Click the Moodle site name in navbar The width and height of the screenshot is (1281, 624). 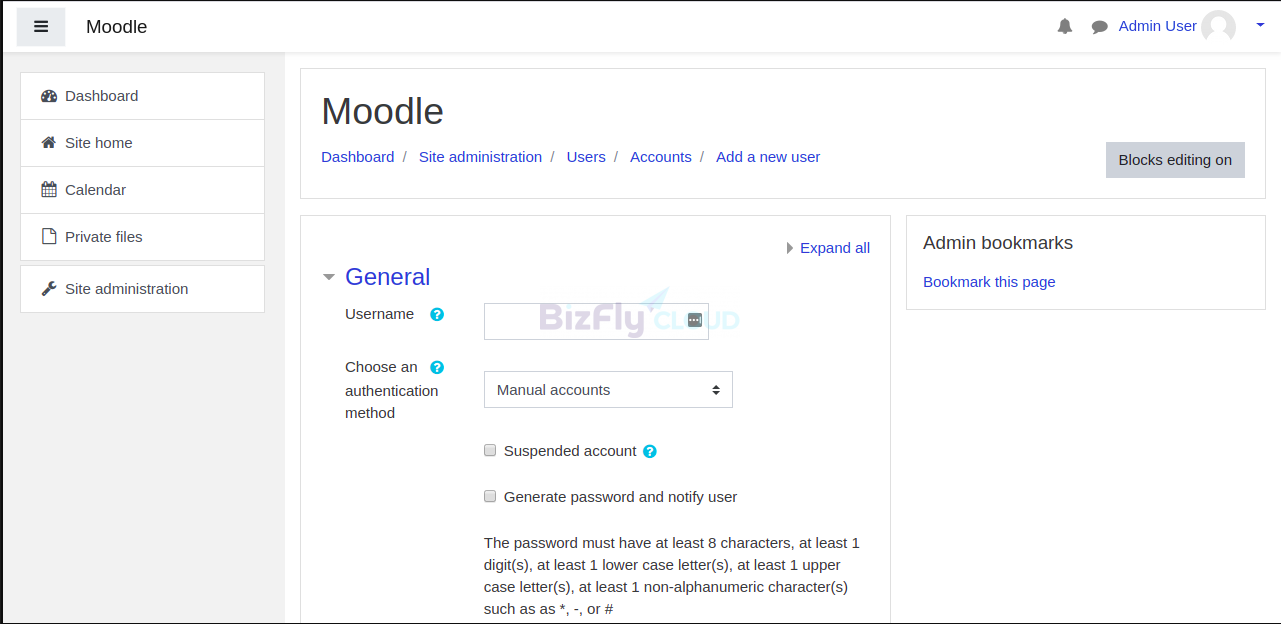(116, 27)
